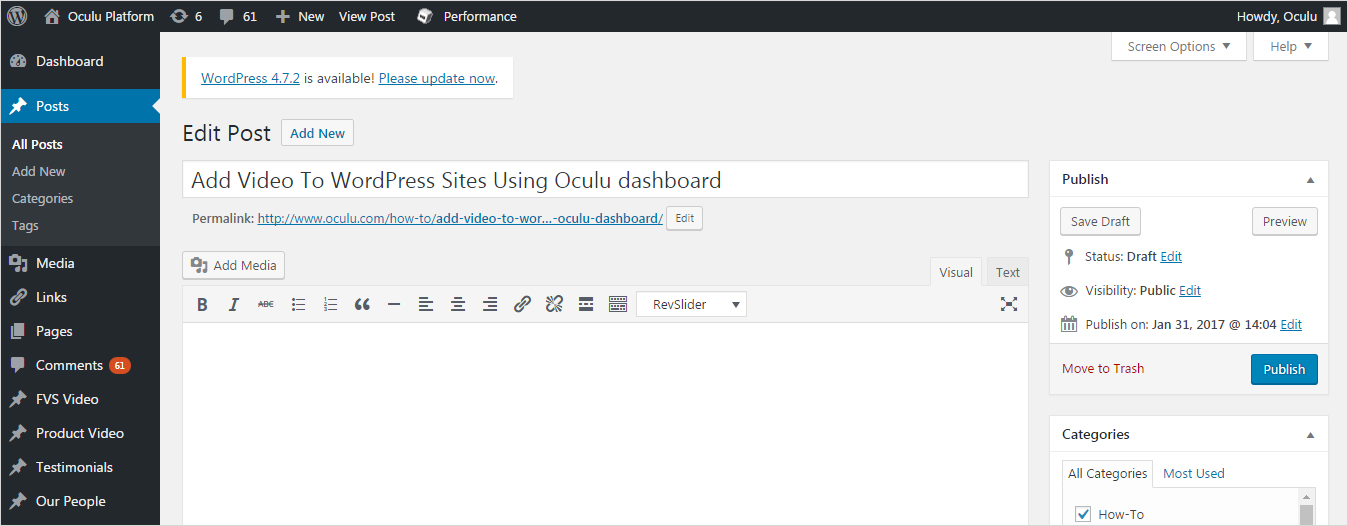Align text center
Screen dimensions: 1348x526
(458, 305)
